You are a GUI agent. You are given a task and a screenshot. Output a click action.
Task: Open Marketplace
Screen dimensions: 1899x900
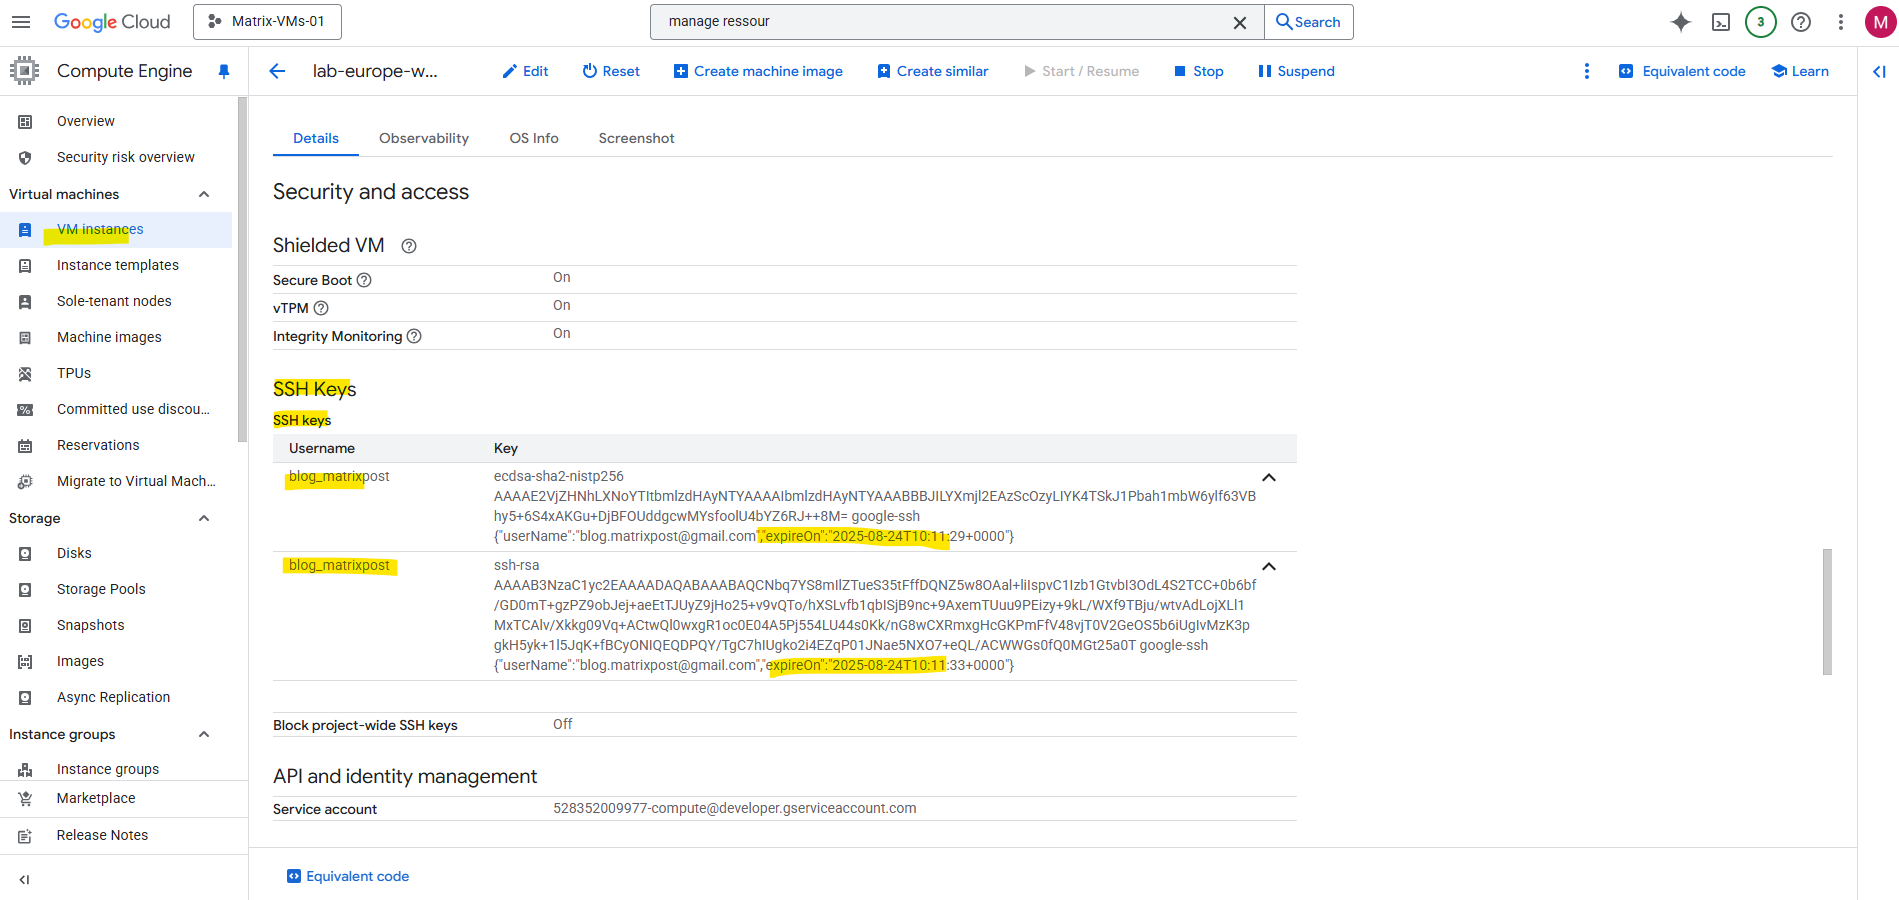point(124,798)
